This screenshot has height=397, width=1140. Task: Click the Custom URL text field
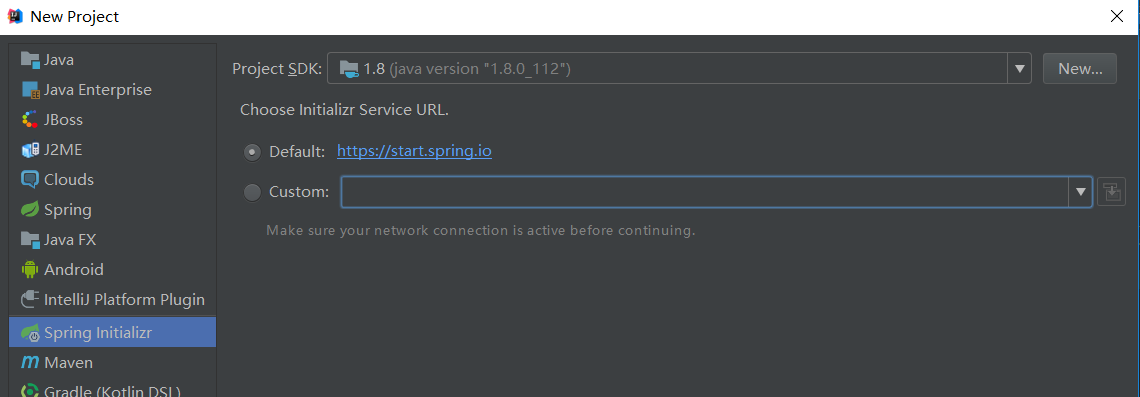[x=705, y=192]
